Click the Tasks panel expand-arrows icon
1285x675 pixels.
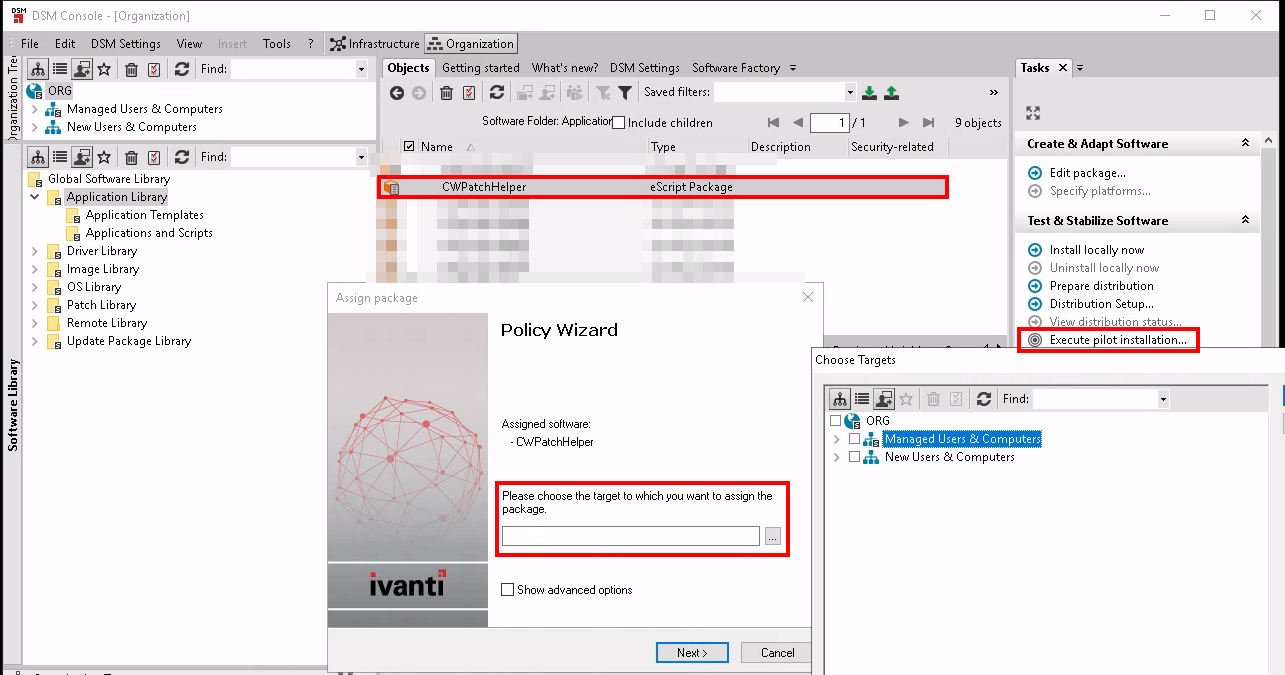1034,113
